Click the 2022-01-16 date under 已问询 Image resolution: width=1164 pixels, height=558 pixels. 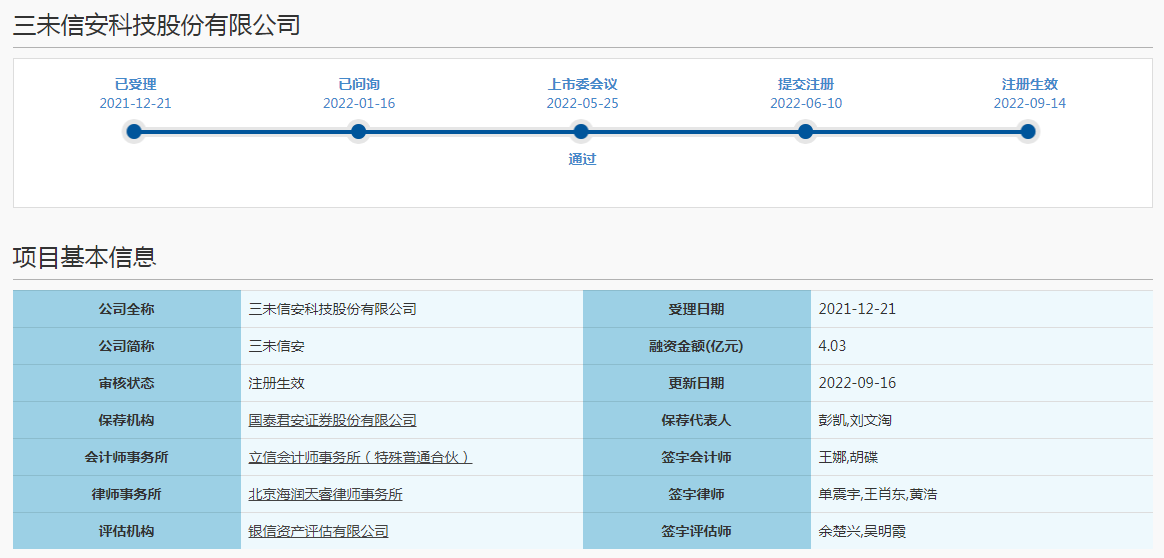point(358,103)
